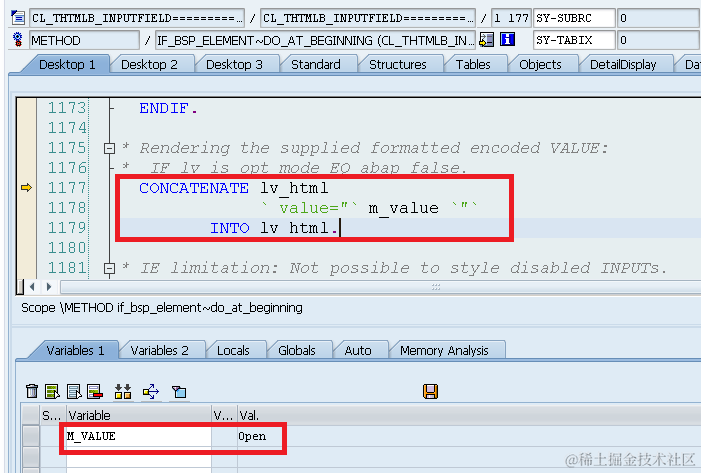The image size is (701, 473).
Task: Click the SY-SUBRC field
Action: (x=574, y=18)
